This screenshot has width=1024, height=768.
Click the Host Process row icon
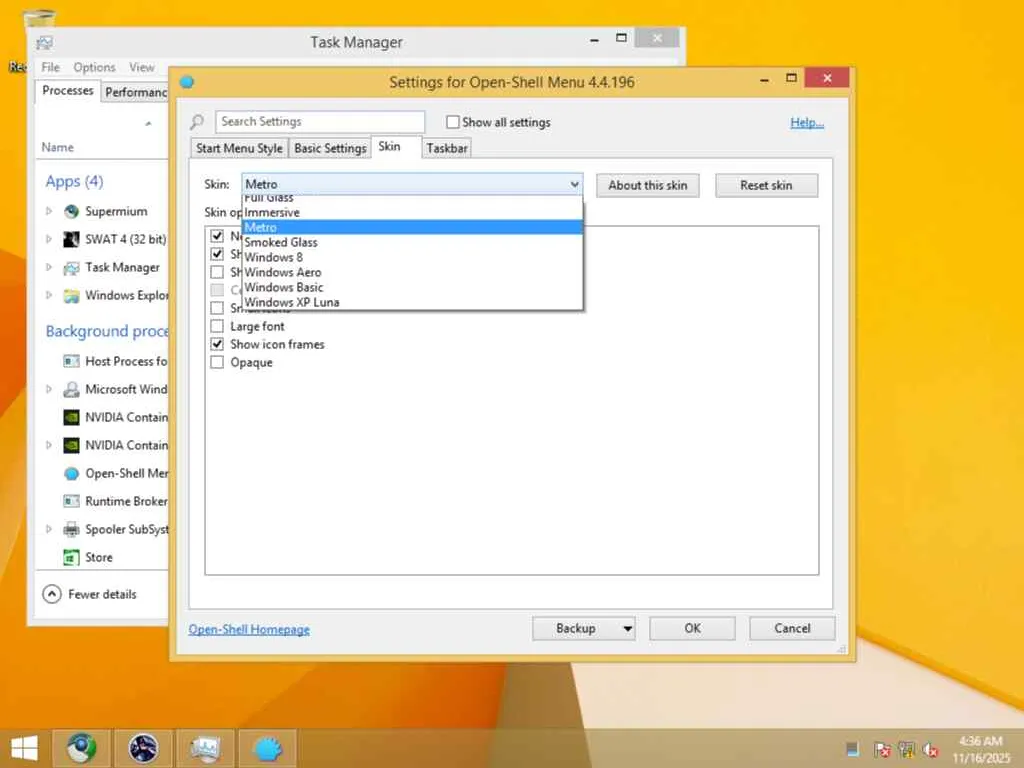pyautogui.click(x=71, y=361)
